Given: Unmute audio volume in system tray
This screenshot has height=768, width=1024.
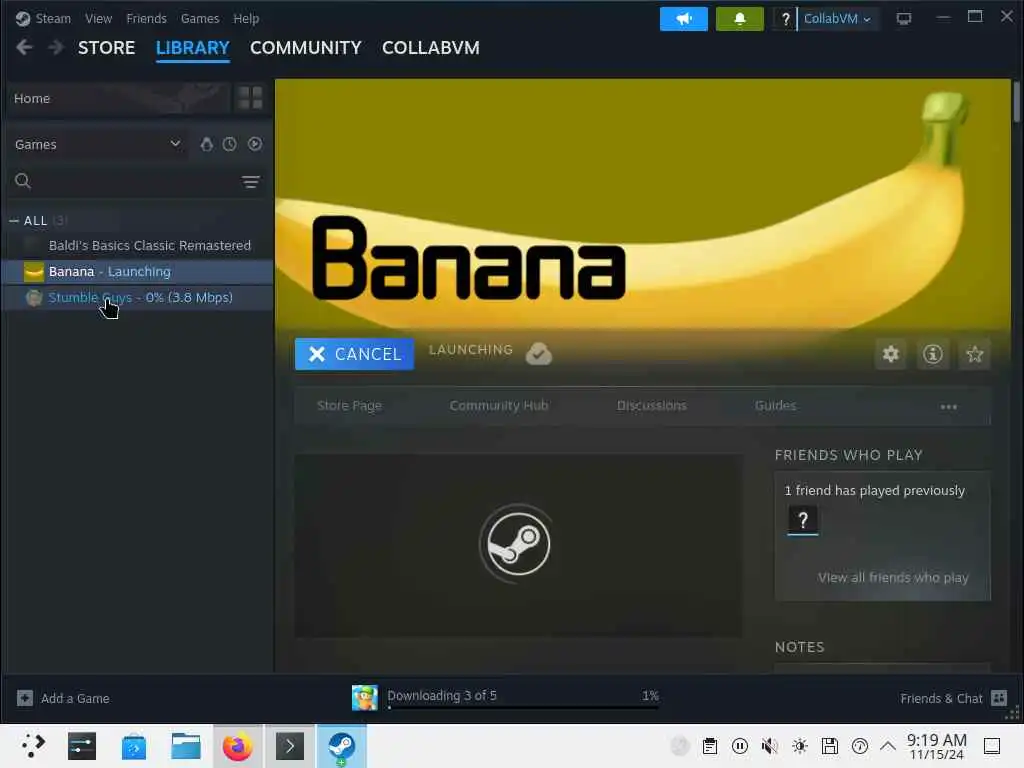Looking at the screenshot, I should point(769,746).
